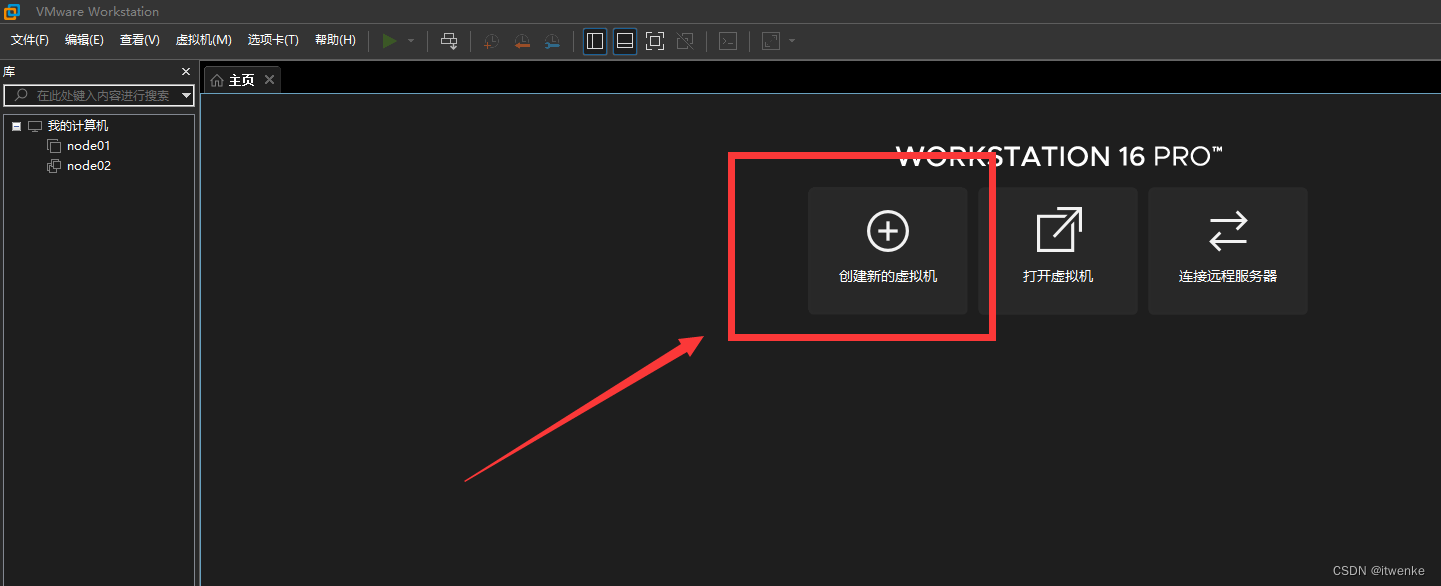Open the 选项卡(T) menu
Viewport: 1441px width, 586px height.
273,40
